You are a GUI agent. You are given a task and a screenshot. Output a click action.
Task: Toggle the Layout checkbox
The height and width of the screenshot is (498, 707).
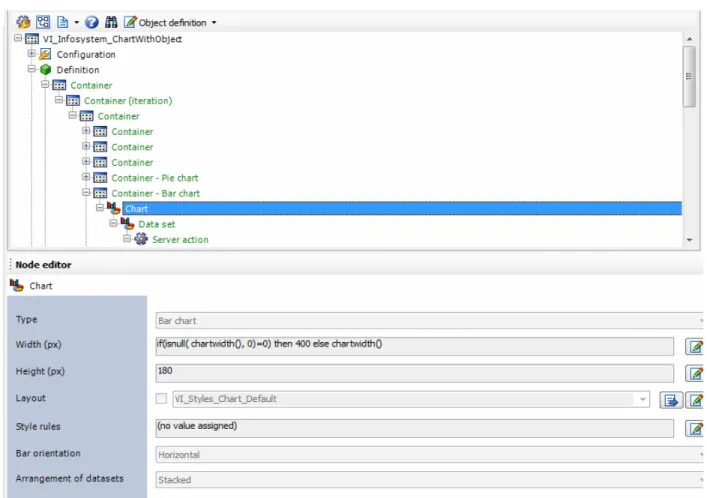pos(161,398)
